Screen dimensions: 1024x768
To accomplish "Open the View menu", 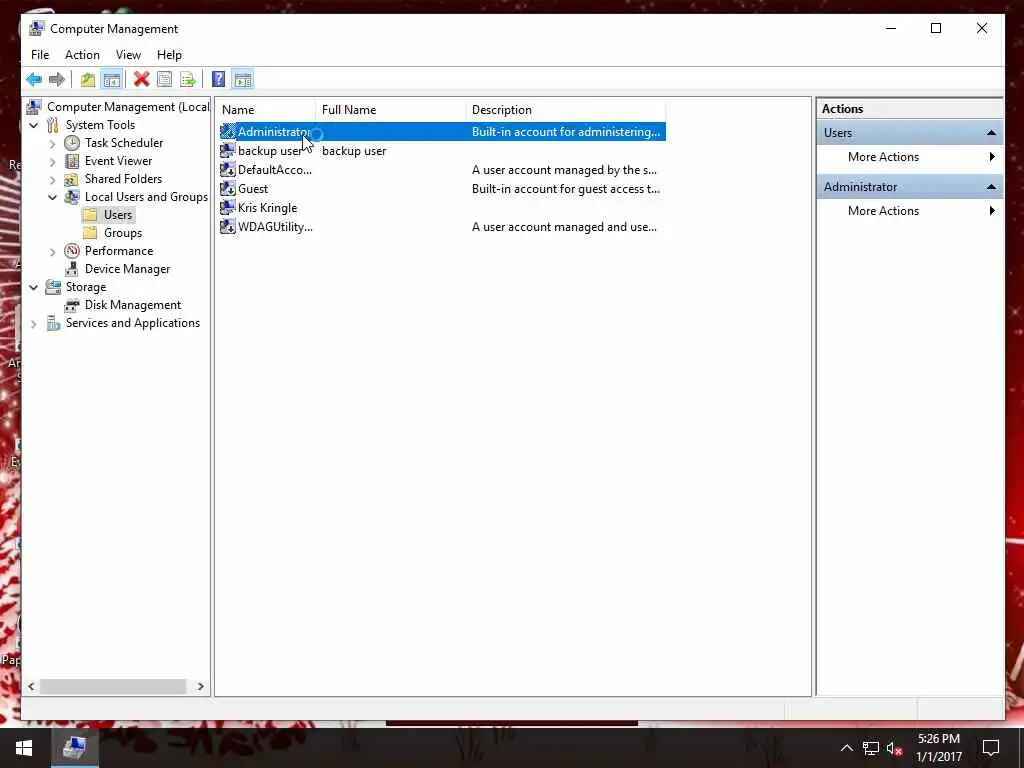I will pos(128,55).
